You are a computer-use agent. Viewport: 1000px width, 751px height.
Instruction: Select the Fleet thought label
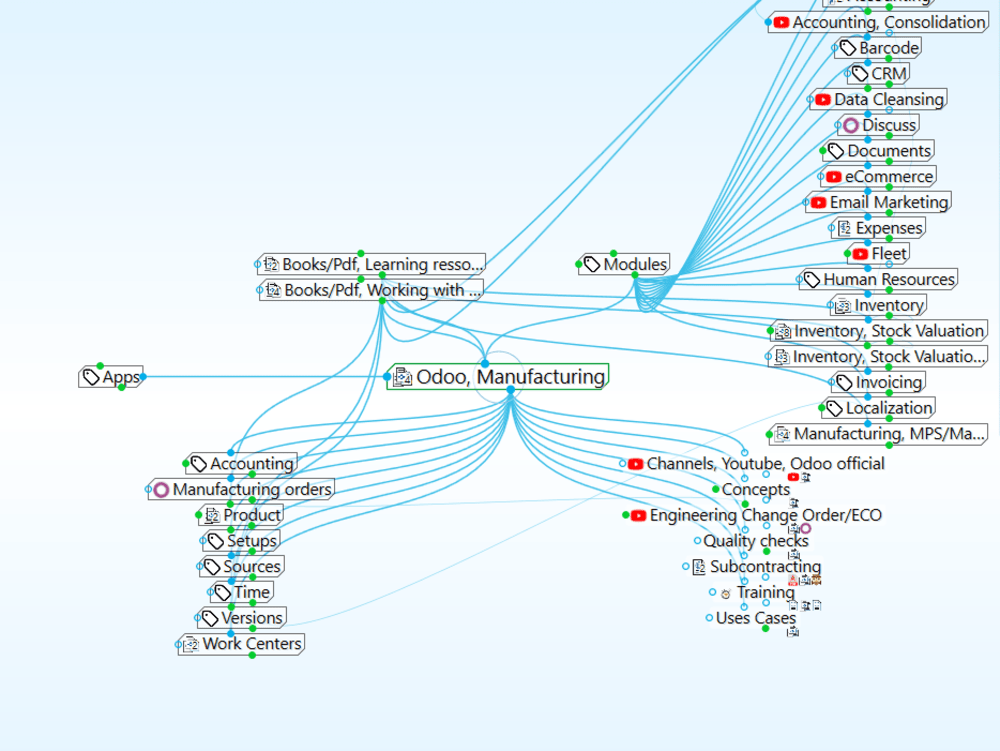click(889, 254)
